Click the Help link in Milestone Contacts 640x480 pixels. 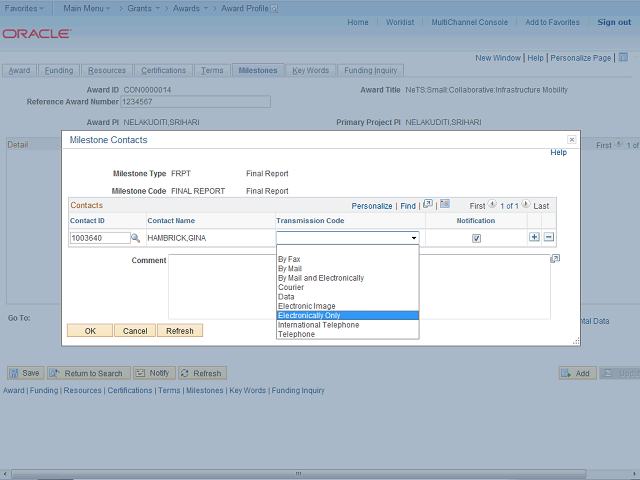(x=558, y=153)
